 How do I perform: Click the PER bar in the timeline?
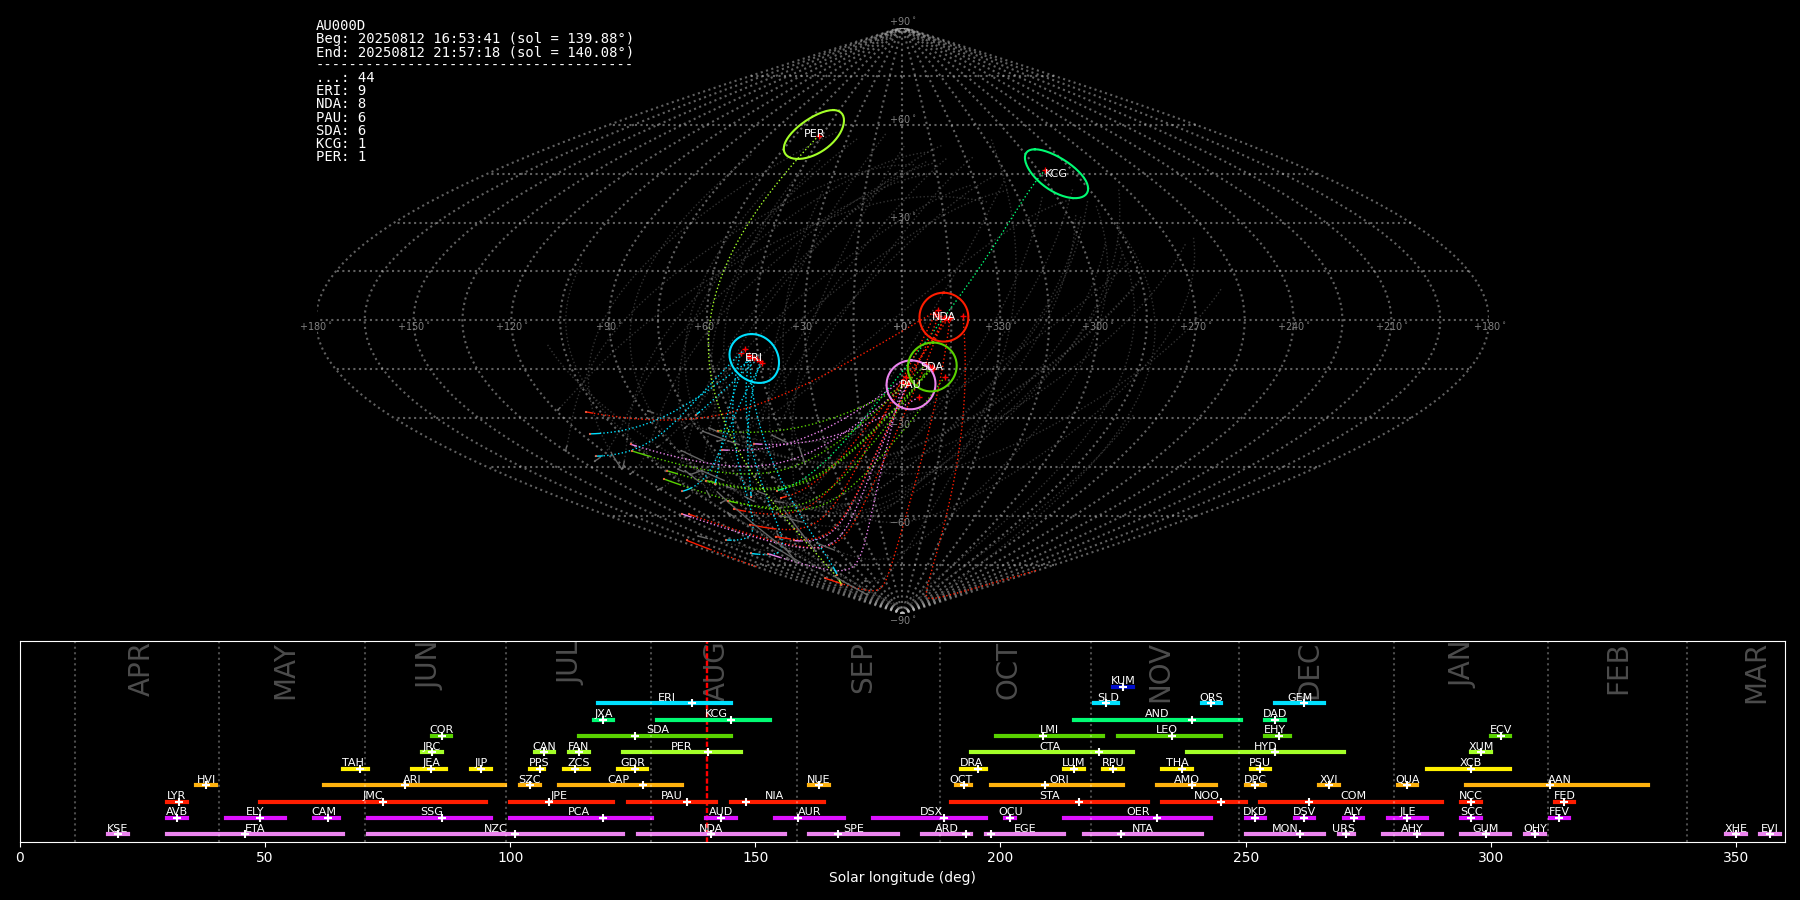(x=682, y=752)
